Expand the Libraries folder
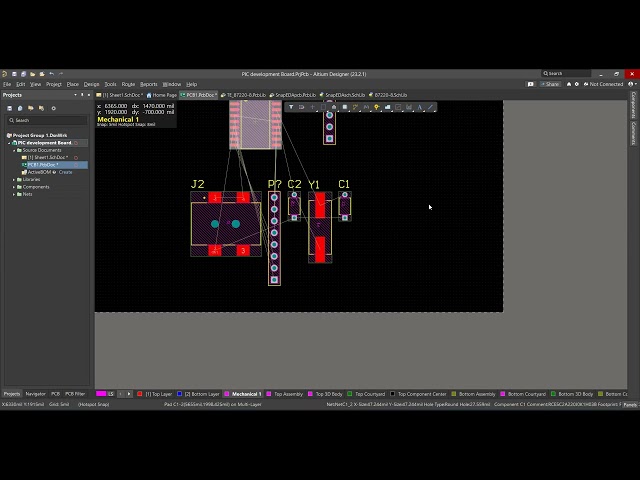 pos(14,180)
